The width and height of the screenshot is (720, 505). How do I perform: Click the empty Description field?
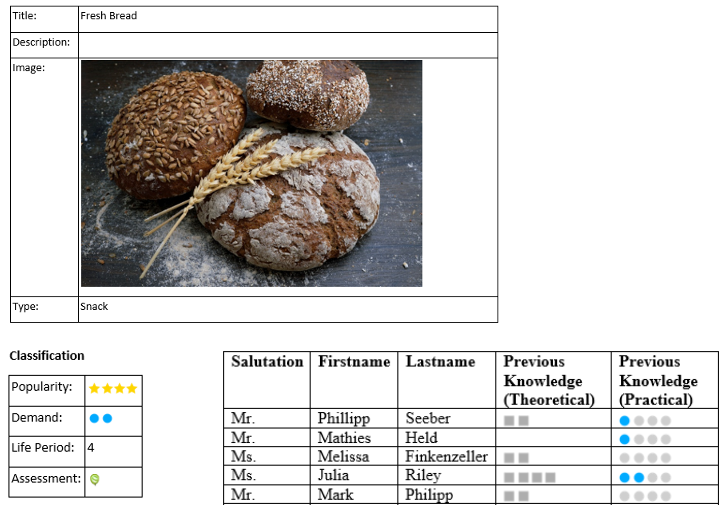(286, 44)
